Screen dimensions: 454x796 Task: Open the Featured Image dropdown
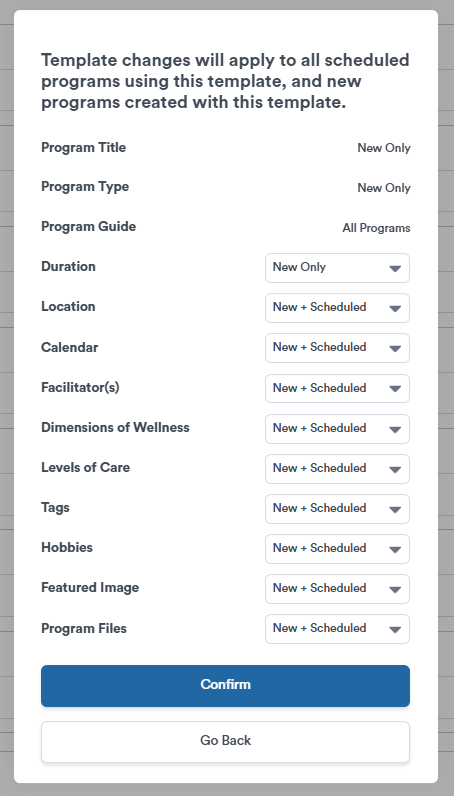pos(337,589)
